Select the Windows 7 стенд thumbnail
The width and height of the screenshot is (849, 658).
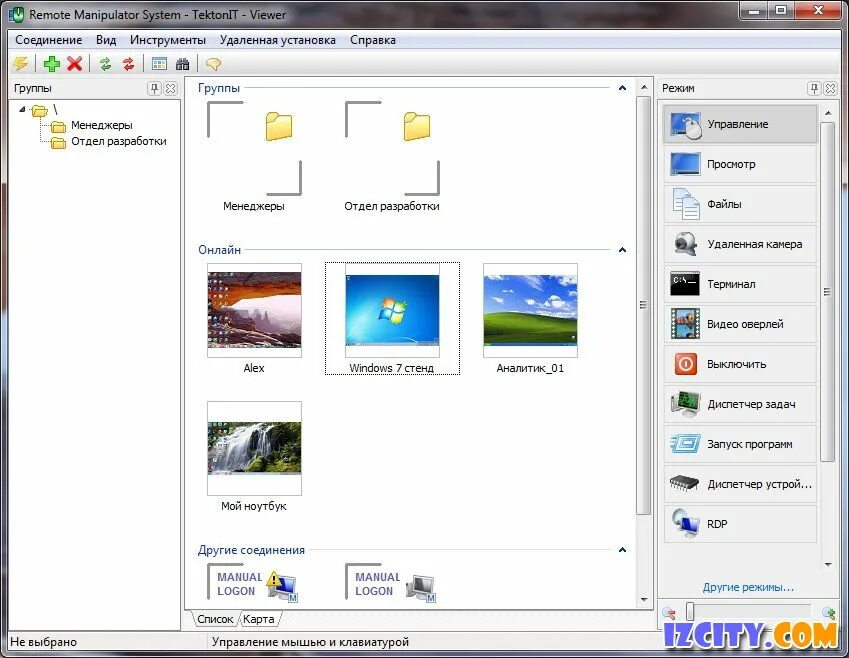[x=392, y=310]
